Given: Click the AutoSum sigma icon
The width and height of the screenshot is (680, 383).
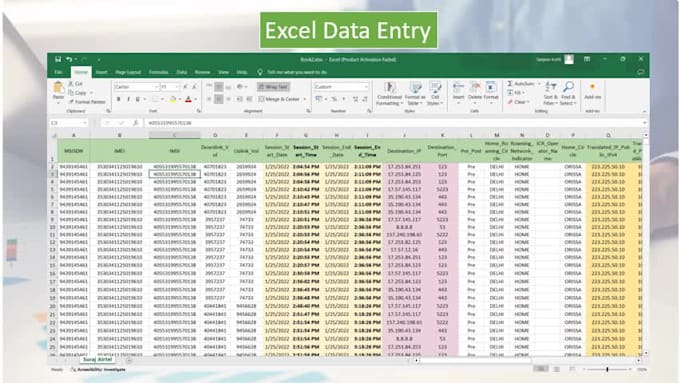Looking at the screenshot, I should (x=510, y=83).
